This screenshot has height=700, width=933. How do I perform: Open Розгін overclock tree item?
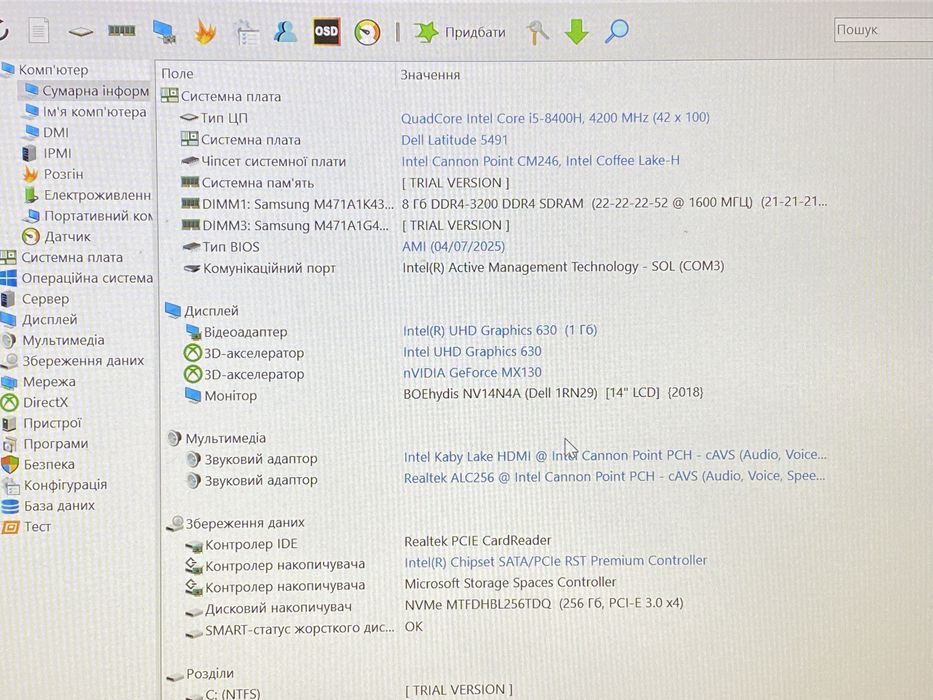point(53,174)
